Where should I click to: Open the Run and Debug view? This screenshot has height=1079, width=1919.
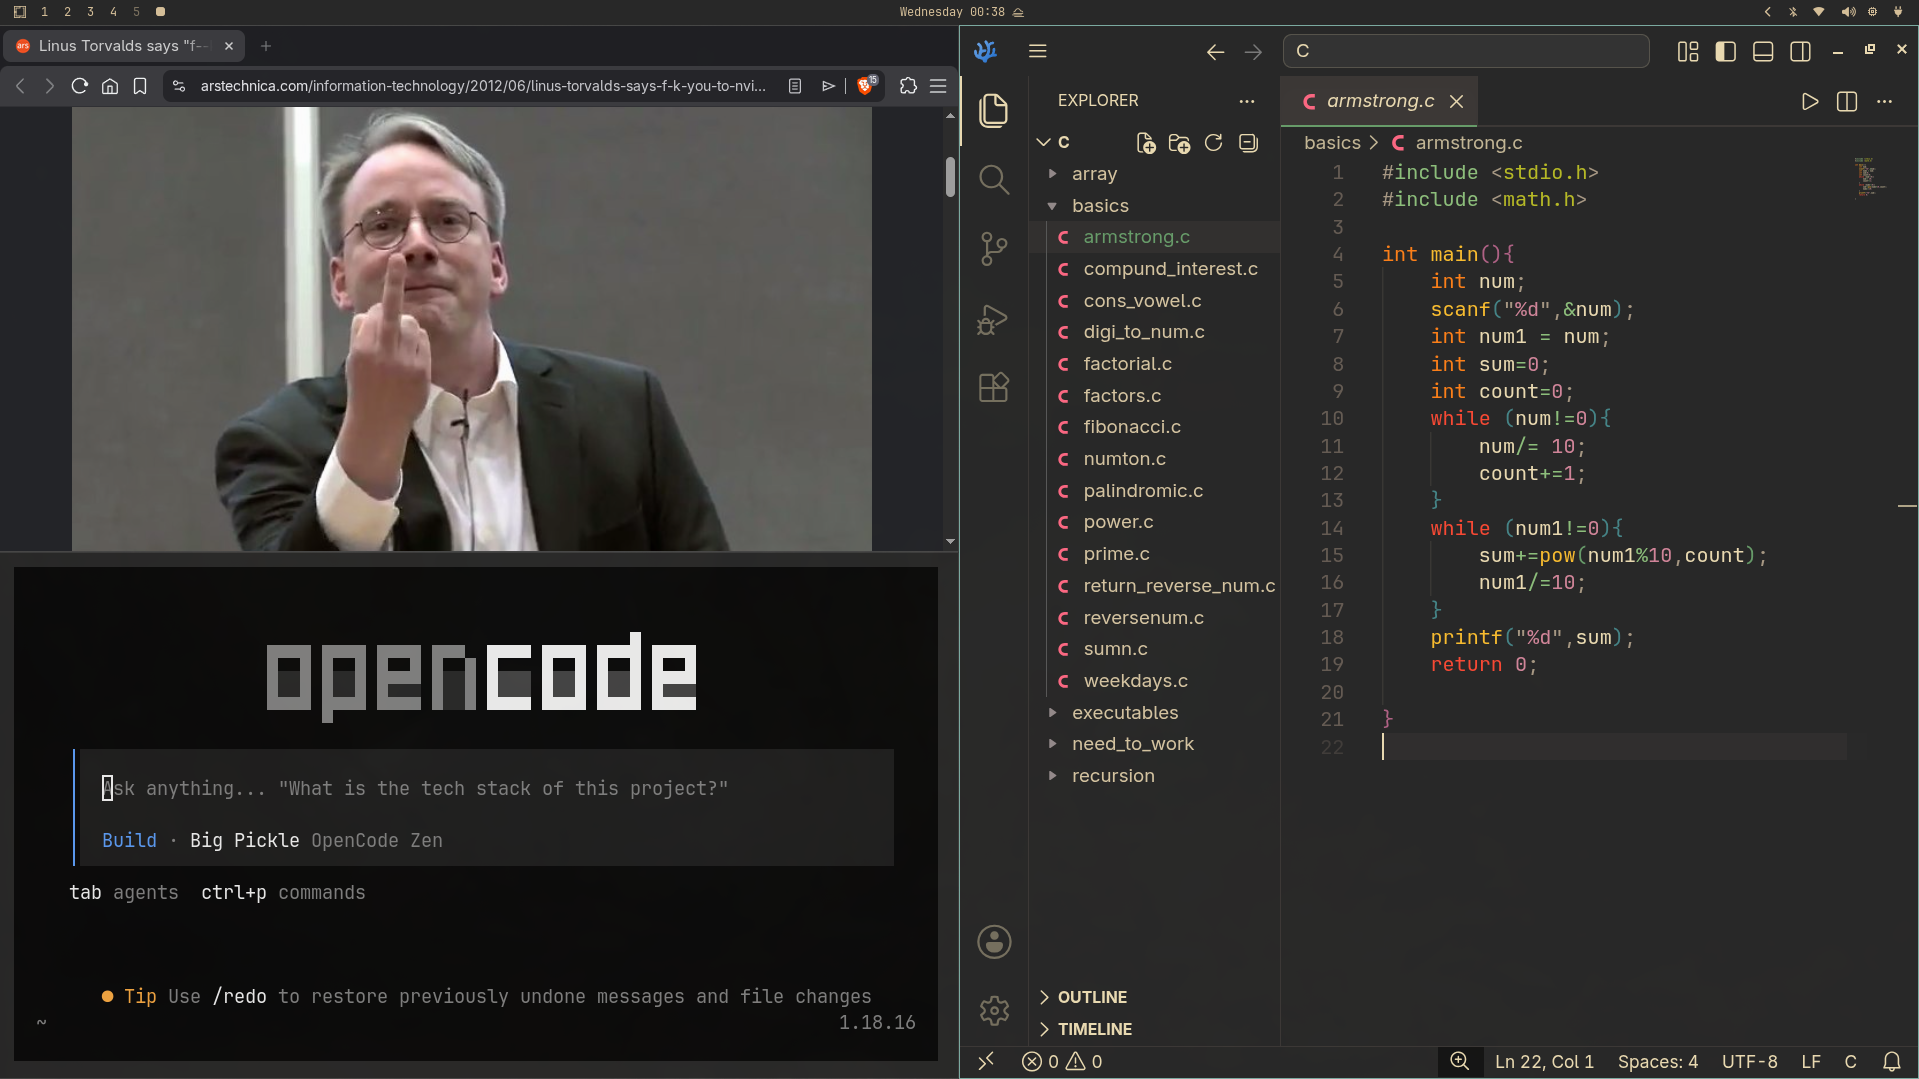(993, 319)
